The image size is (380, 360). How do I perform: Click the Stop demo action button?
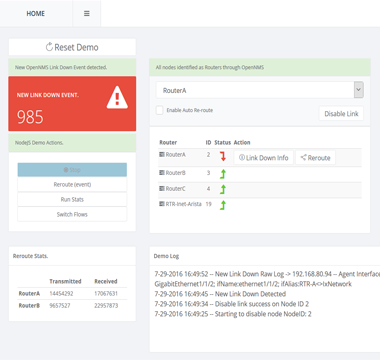(x=72, y=170)
